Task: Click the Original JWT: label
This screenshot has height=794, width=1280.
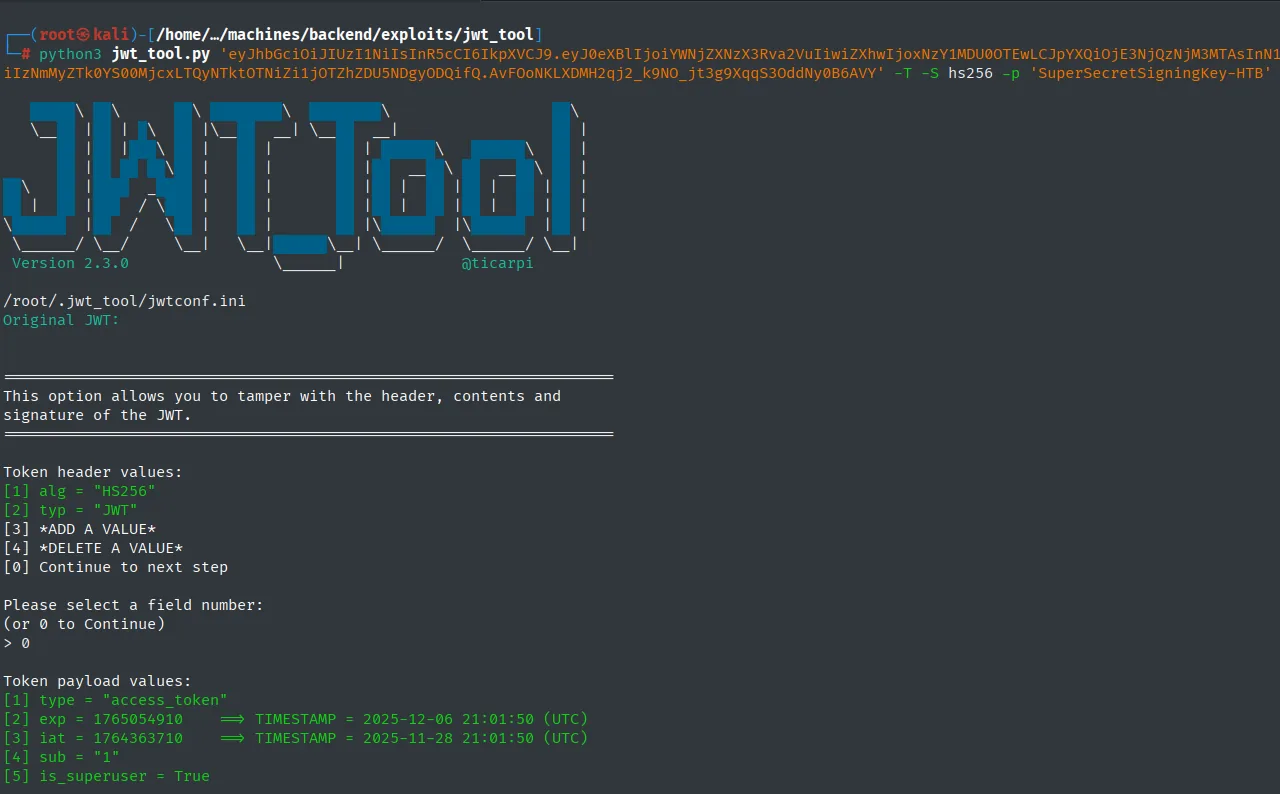Action: [x=61, y=320]
